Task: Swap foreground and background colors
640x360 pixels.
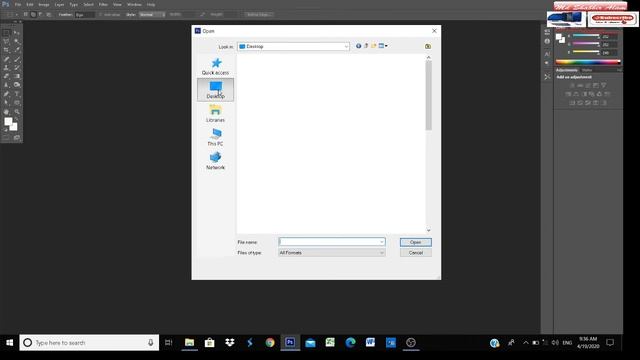Action: click(x=16, y=120)
